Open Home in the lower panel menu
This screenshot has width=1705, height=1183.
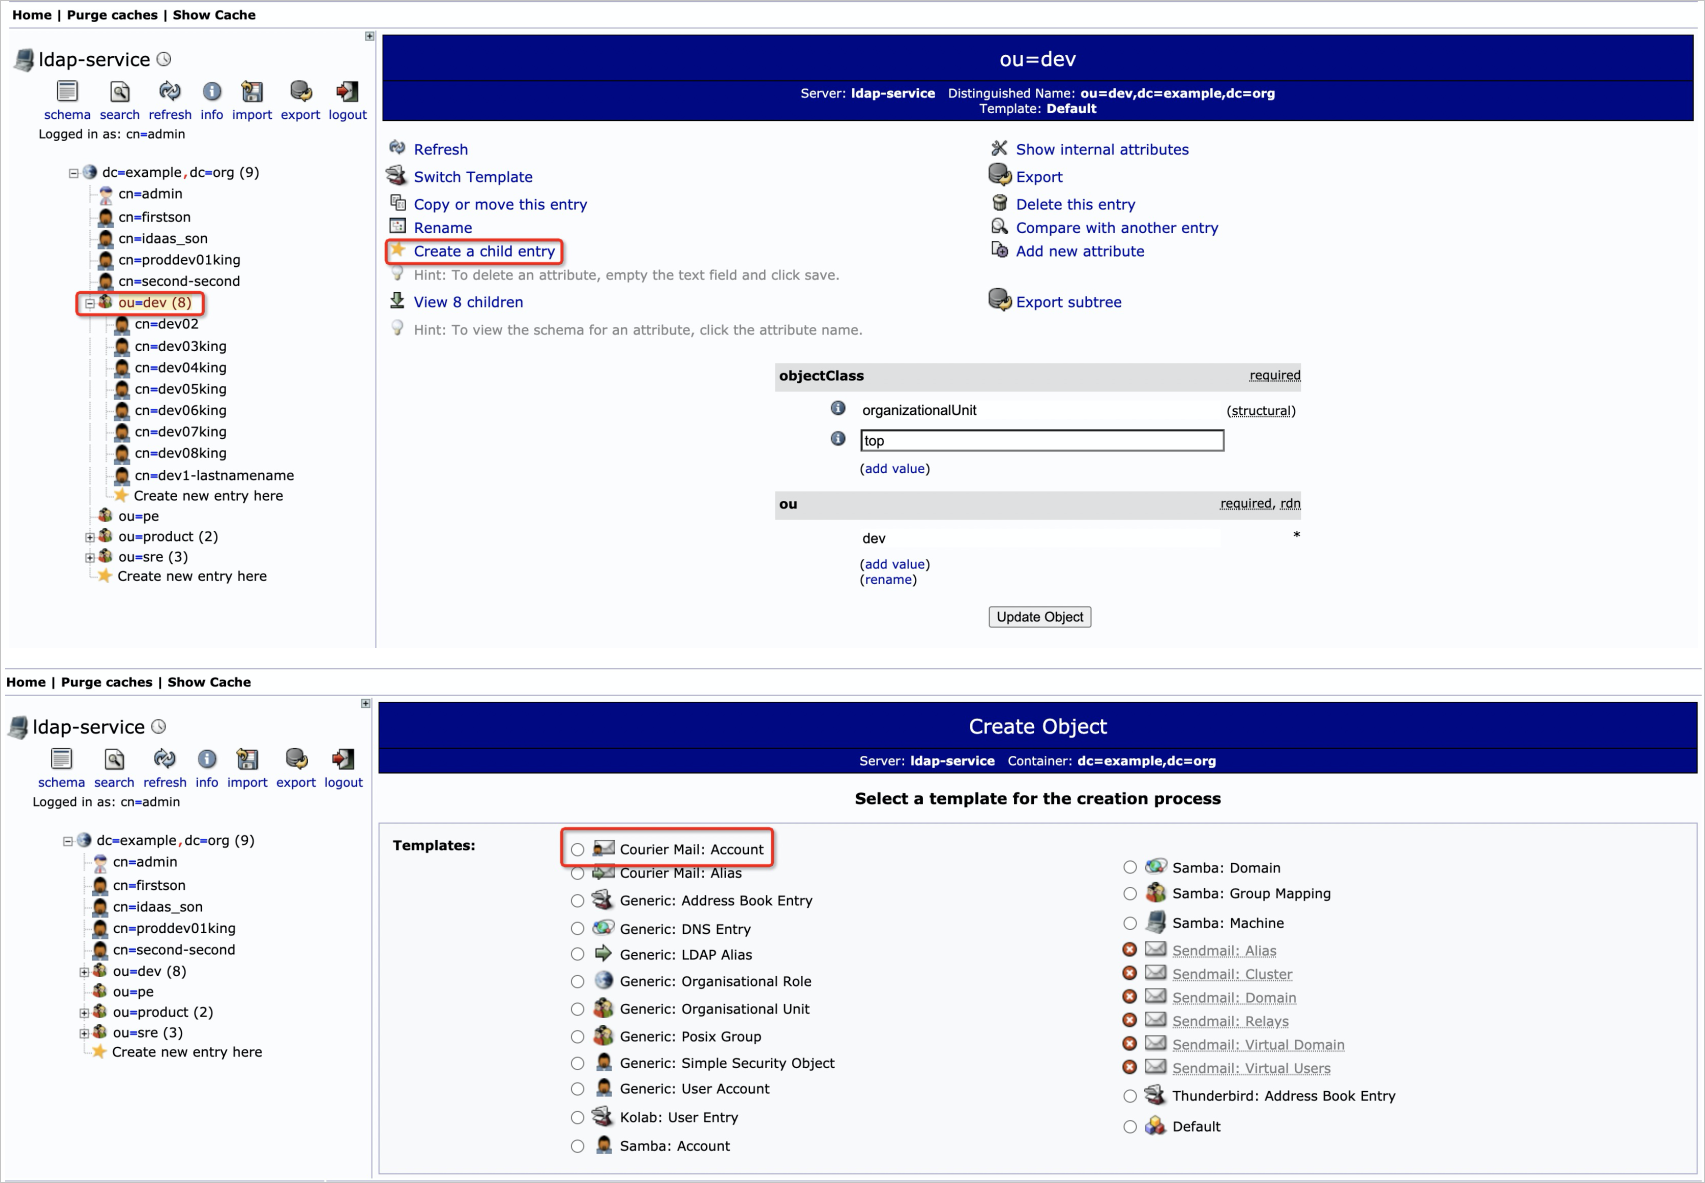coord(26,682)
